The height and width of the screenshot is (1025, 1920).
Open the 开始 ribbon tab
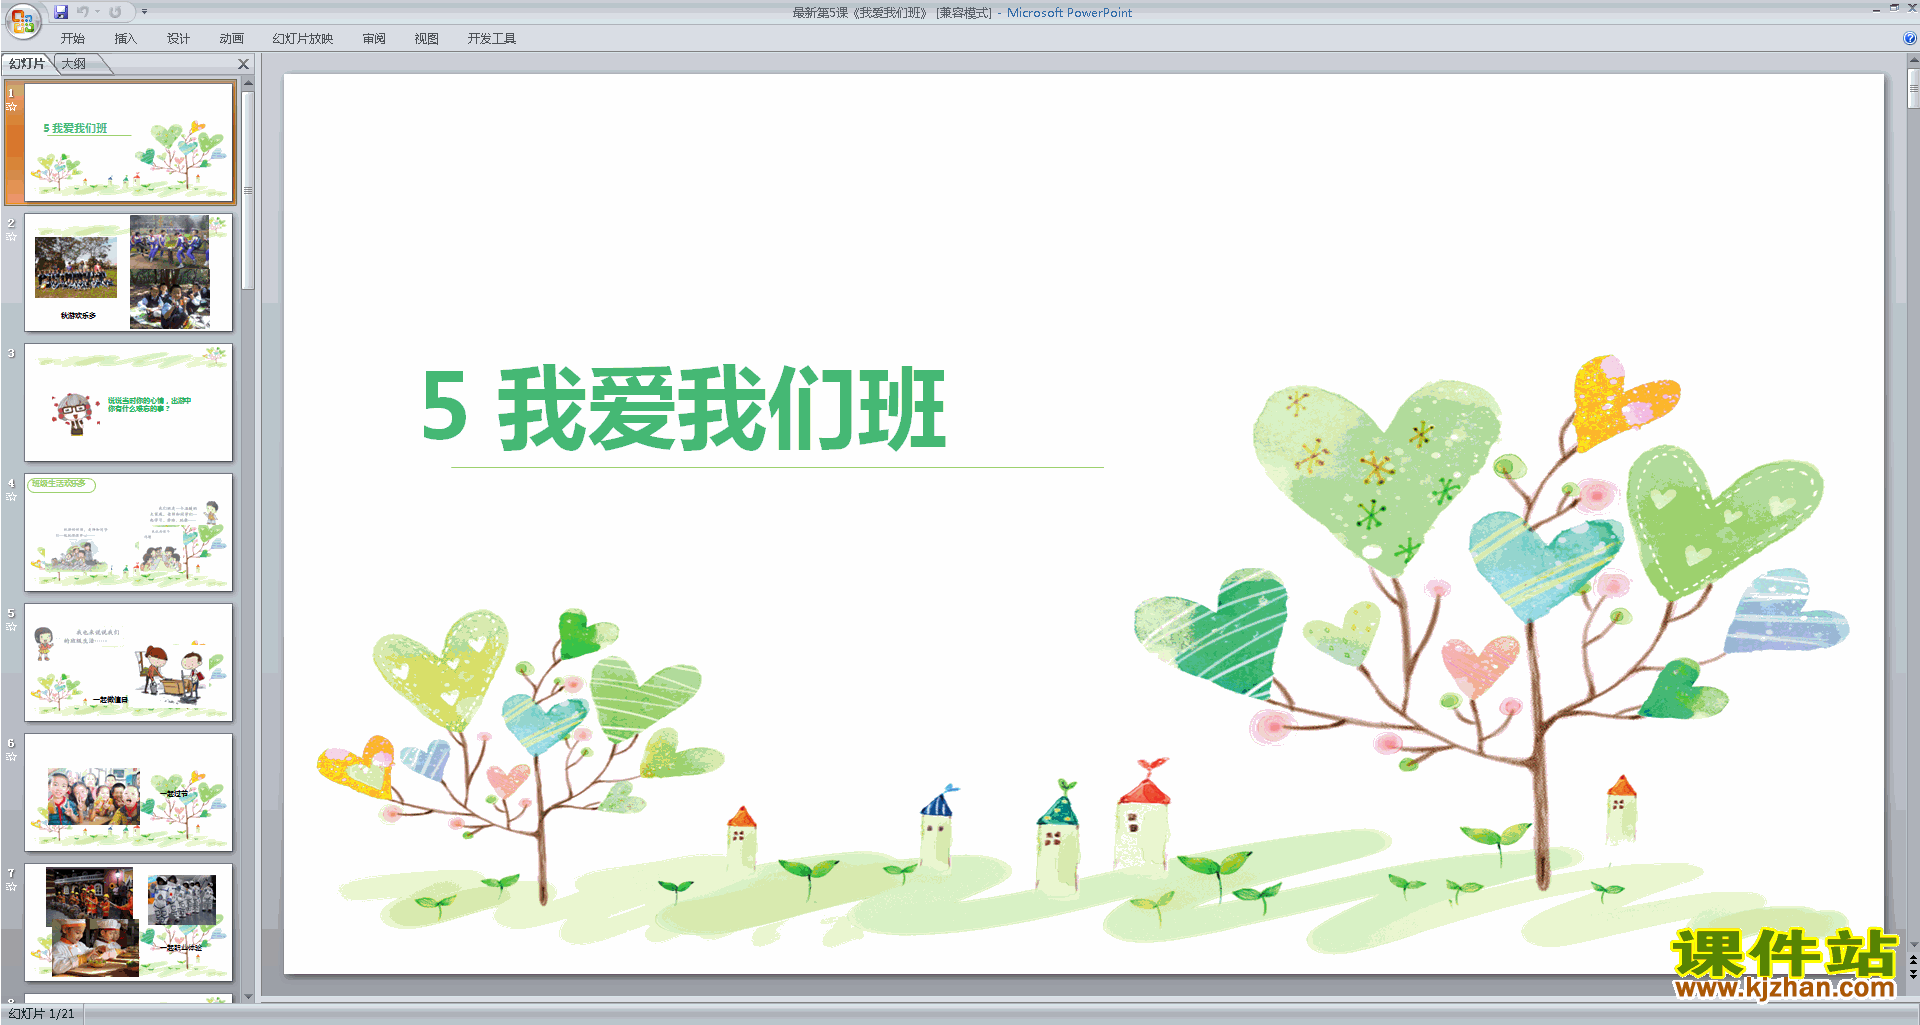click(x=73, y=39)
